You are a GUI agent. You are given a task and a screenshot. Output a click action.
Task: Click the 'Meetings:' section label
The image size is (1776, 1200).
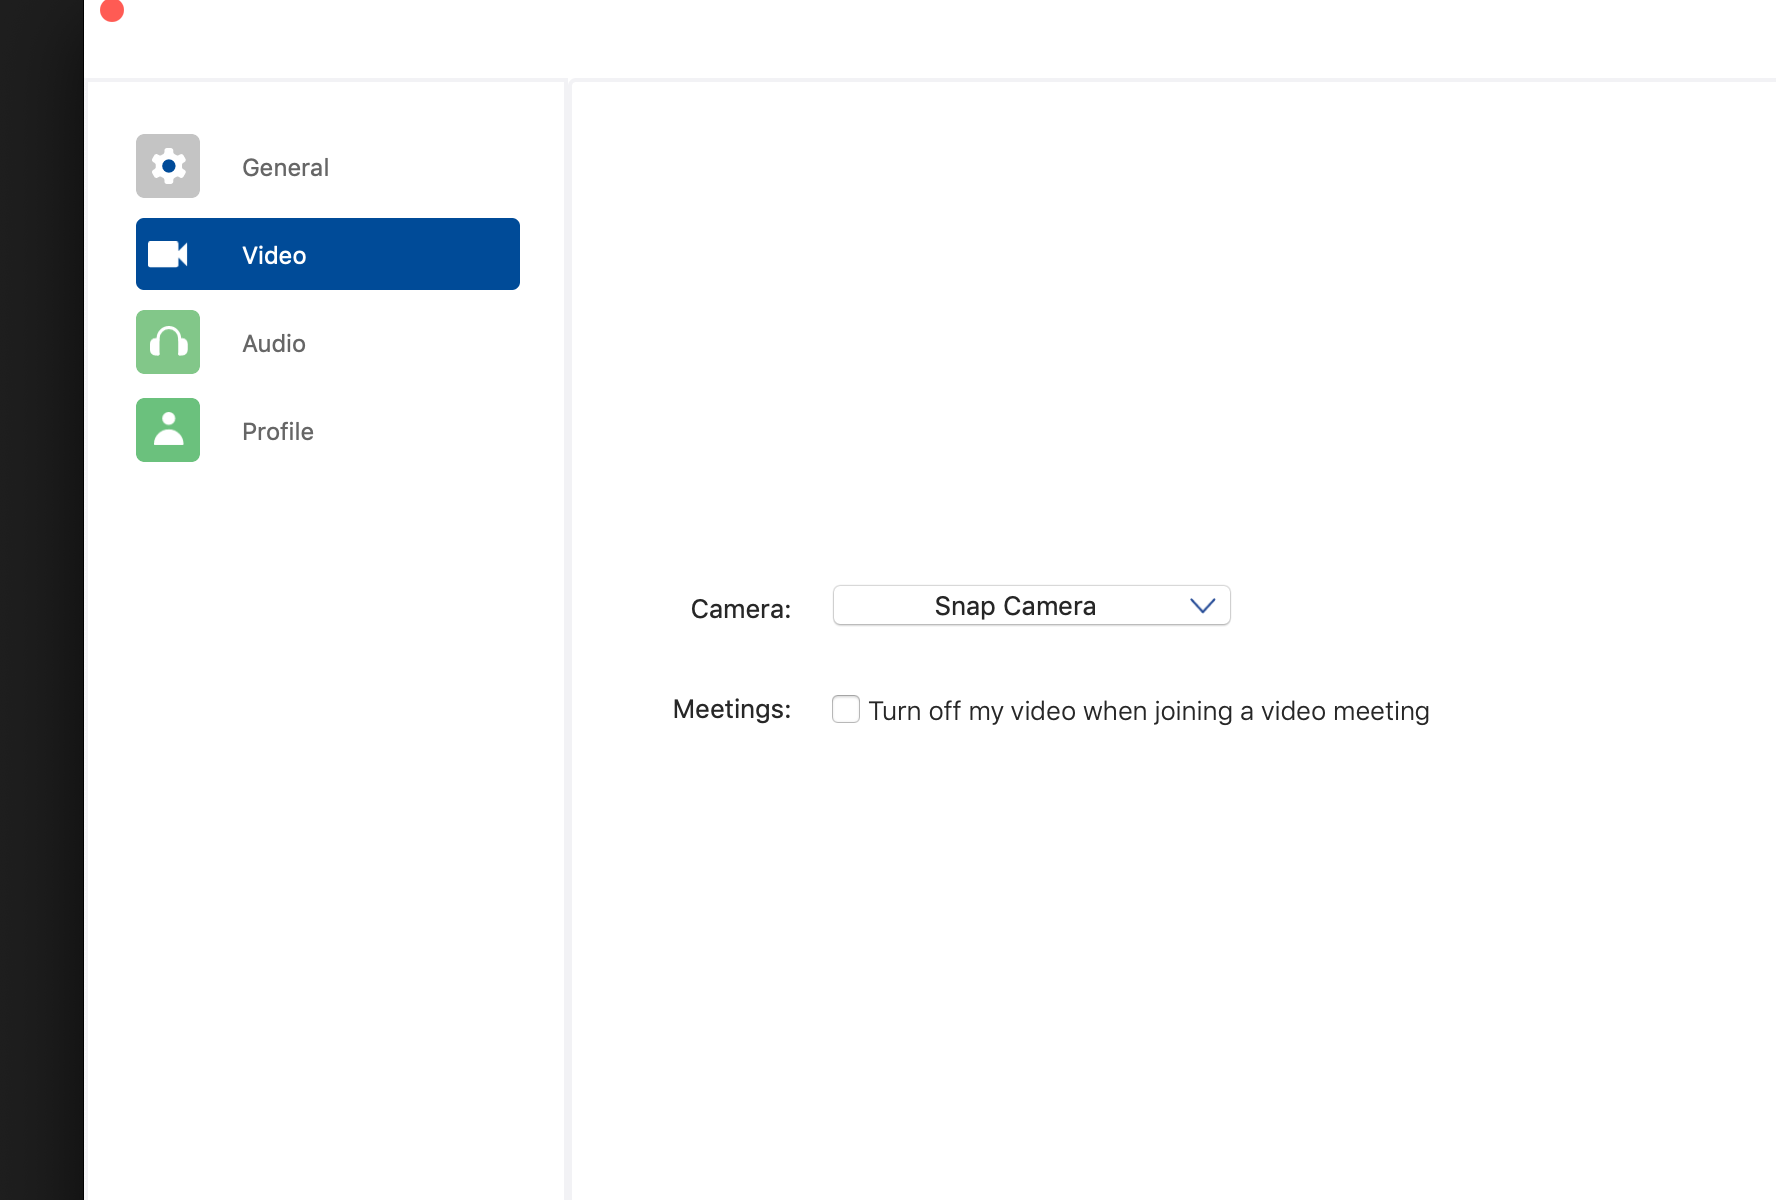pyautogui.click(x=731, y=709)
